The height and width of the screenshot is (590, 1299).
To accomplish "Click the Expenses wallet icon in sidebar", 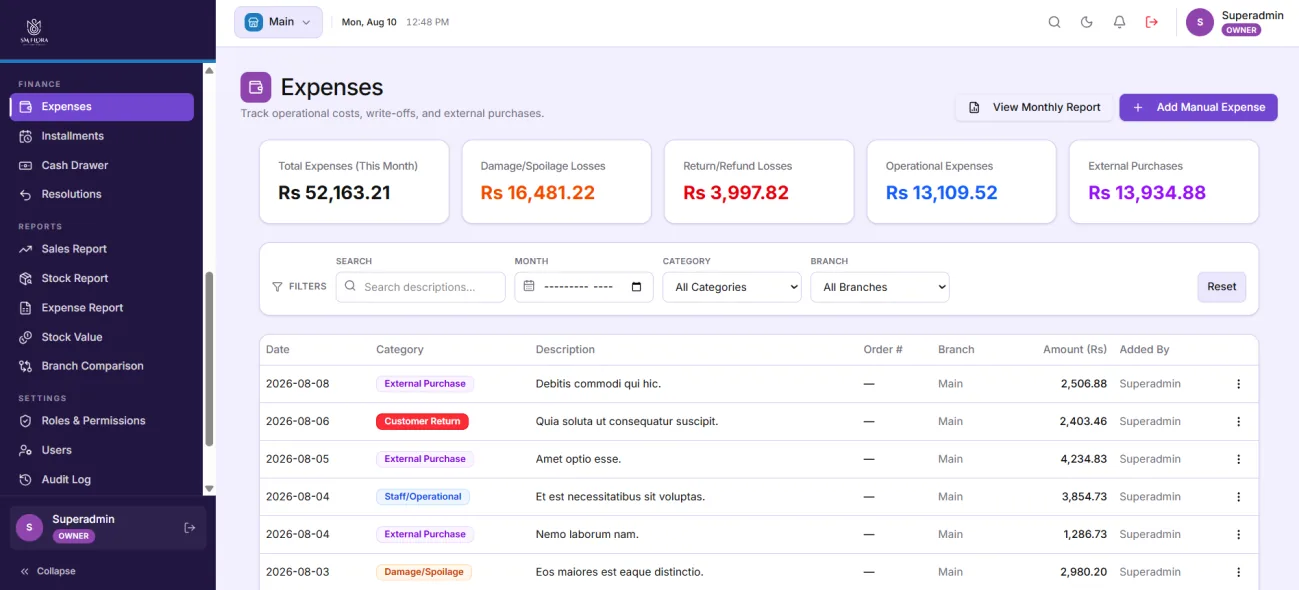I will (25, 107).
